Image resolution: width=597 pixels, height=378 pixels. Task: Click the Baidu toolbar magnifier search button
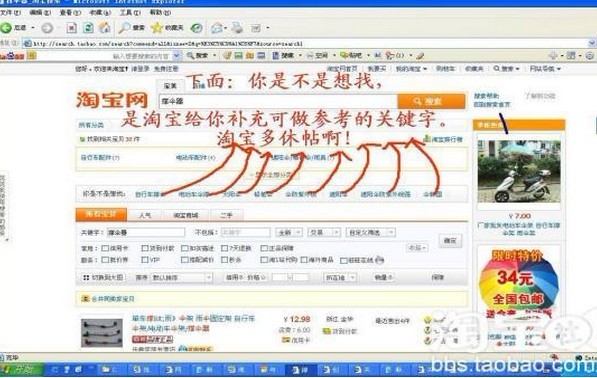pyautogui.click(x=197, y=56)
